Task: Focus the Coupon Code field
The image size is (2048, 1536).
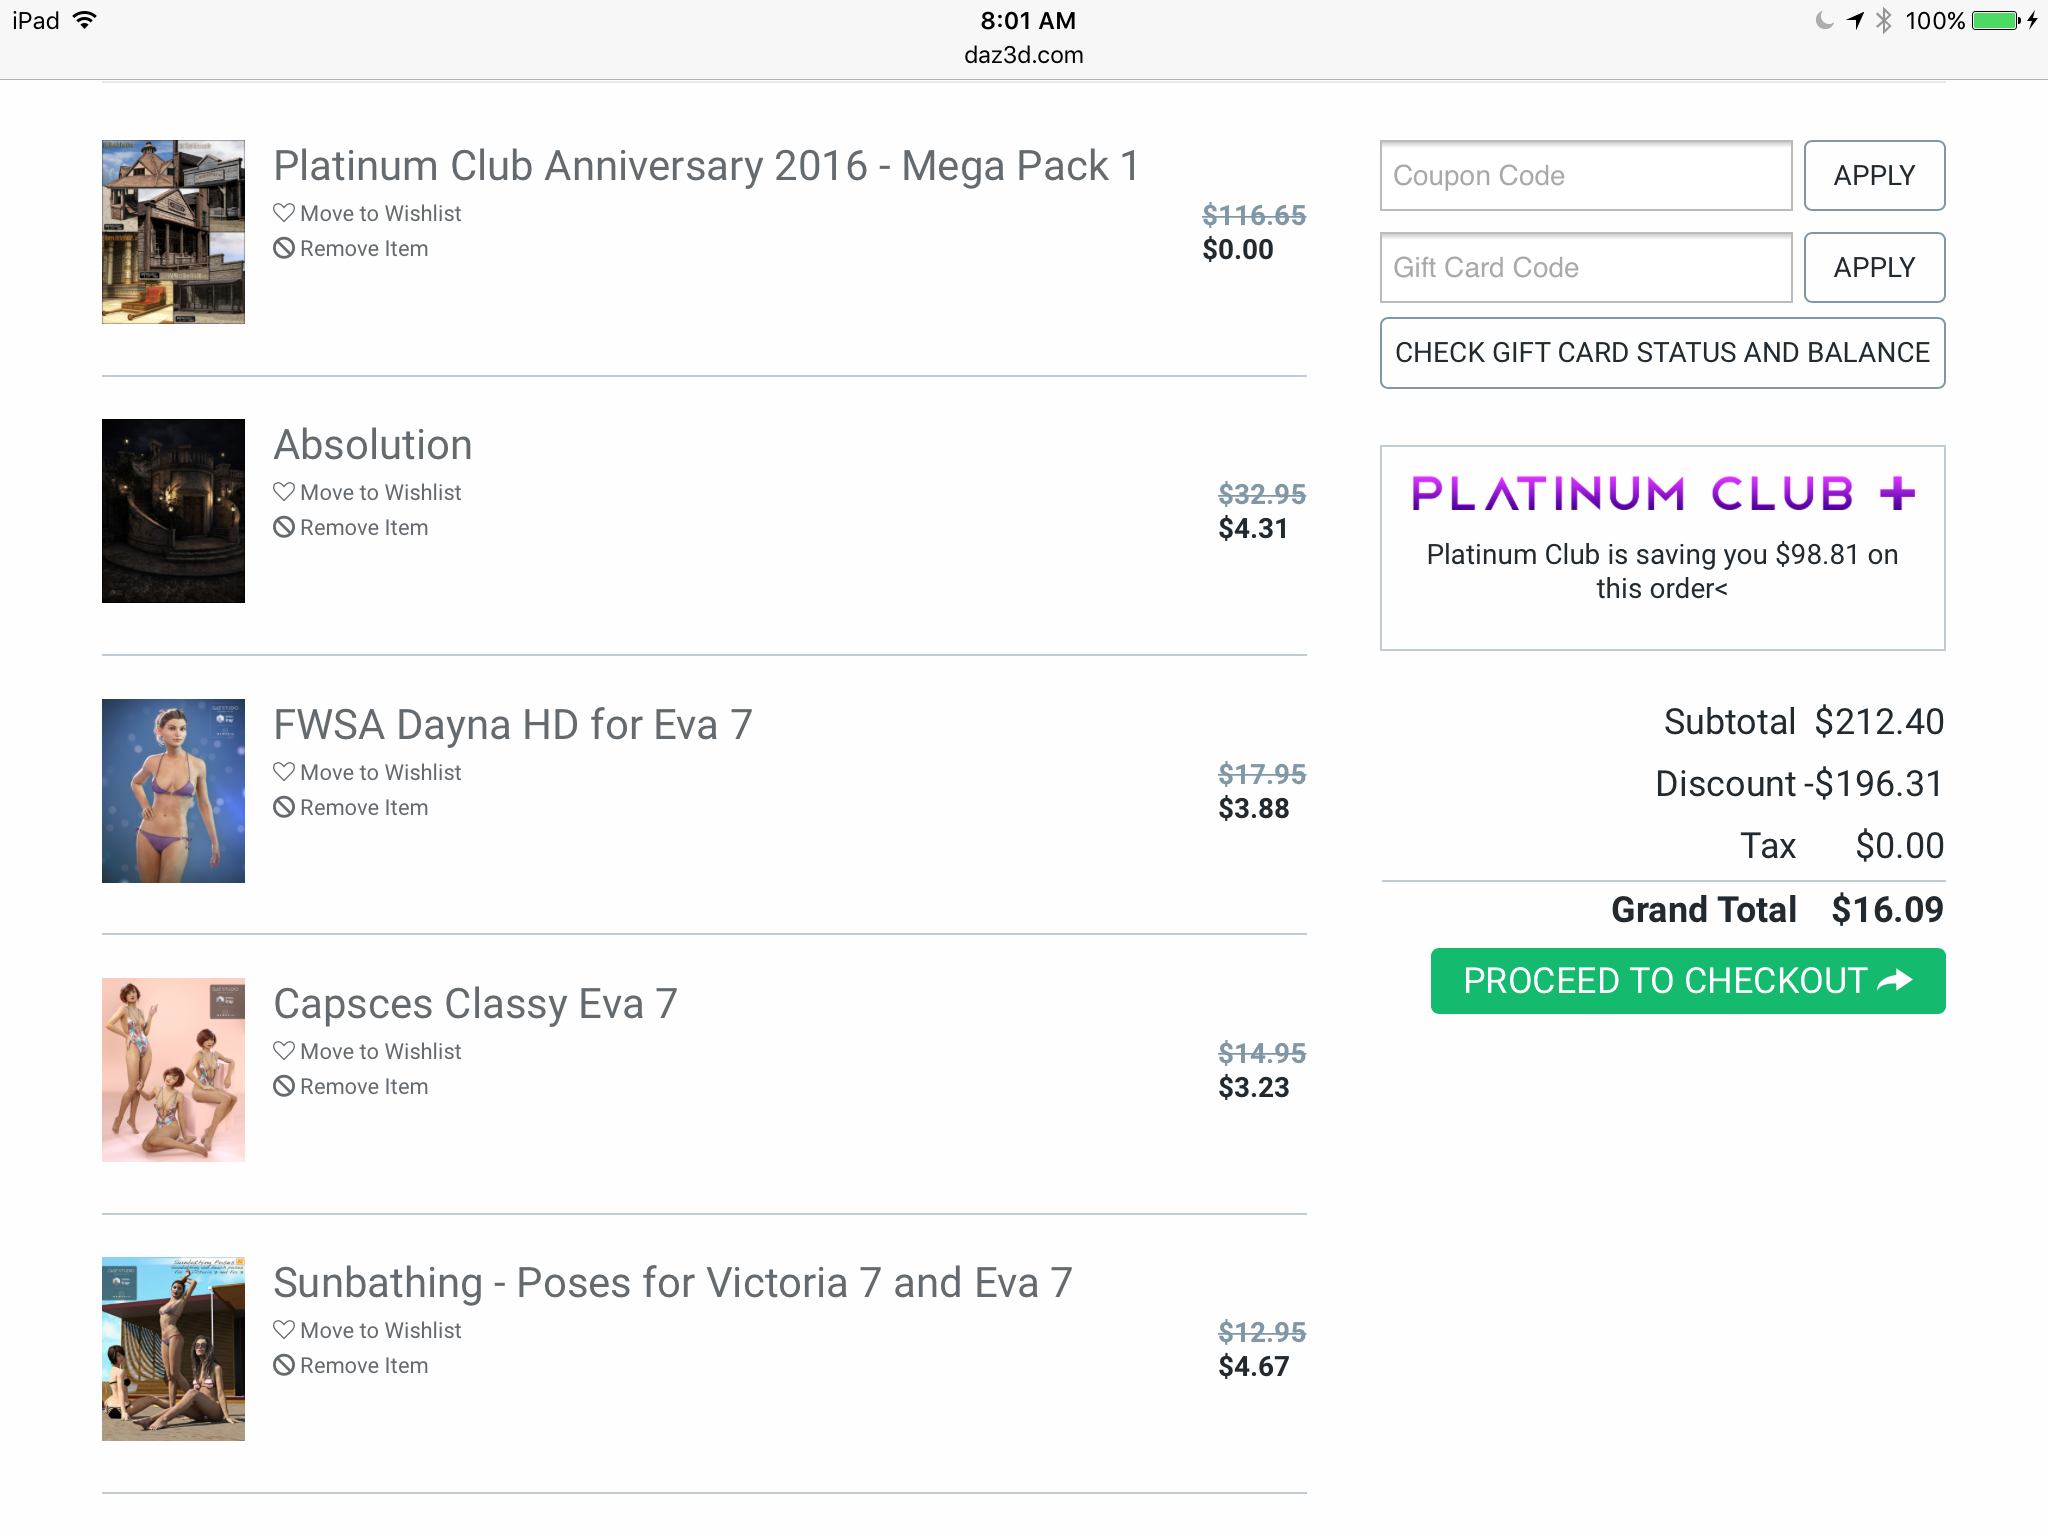Action: coord(1586,176)
